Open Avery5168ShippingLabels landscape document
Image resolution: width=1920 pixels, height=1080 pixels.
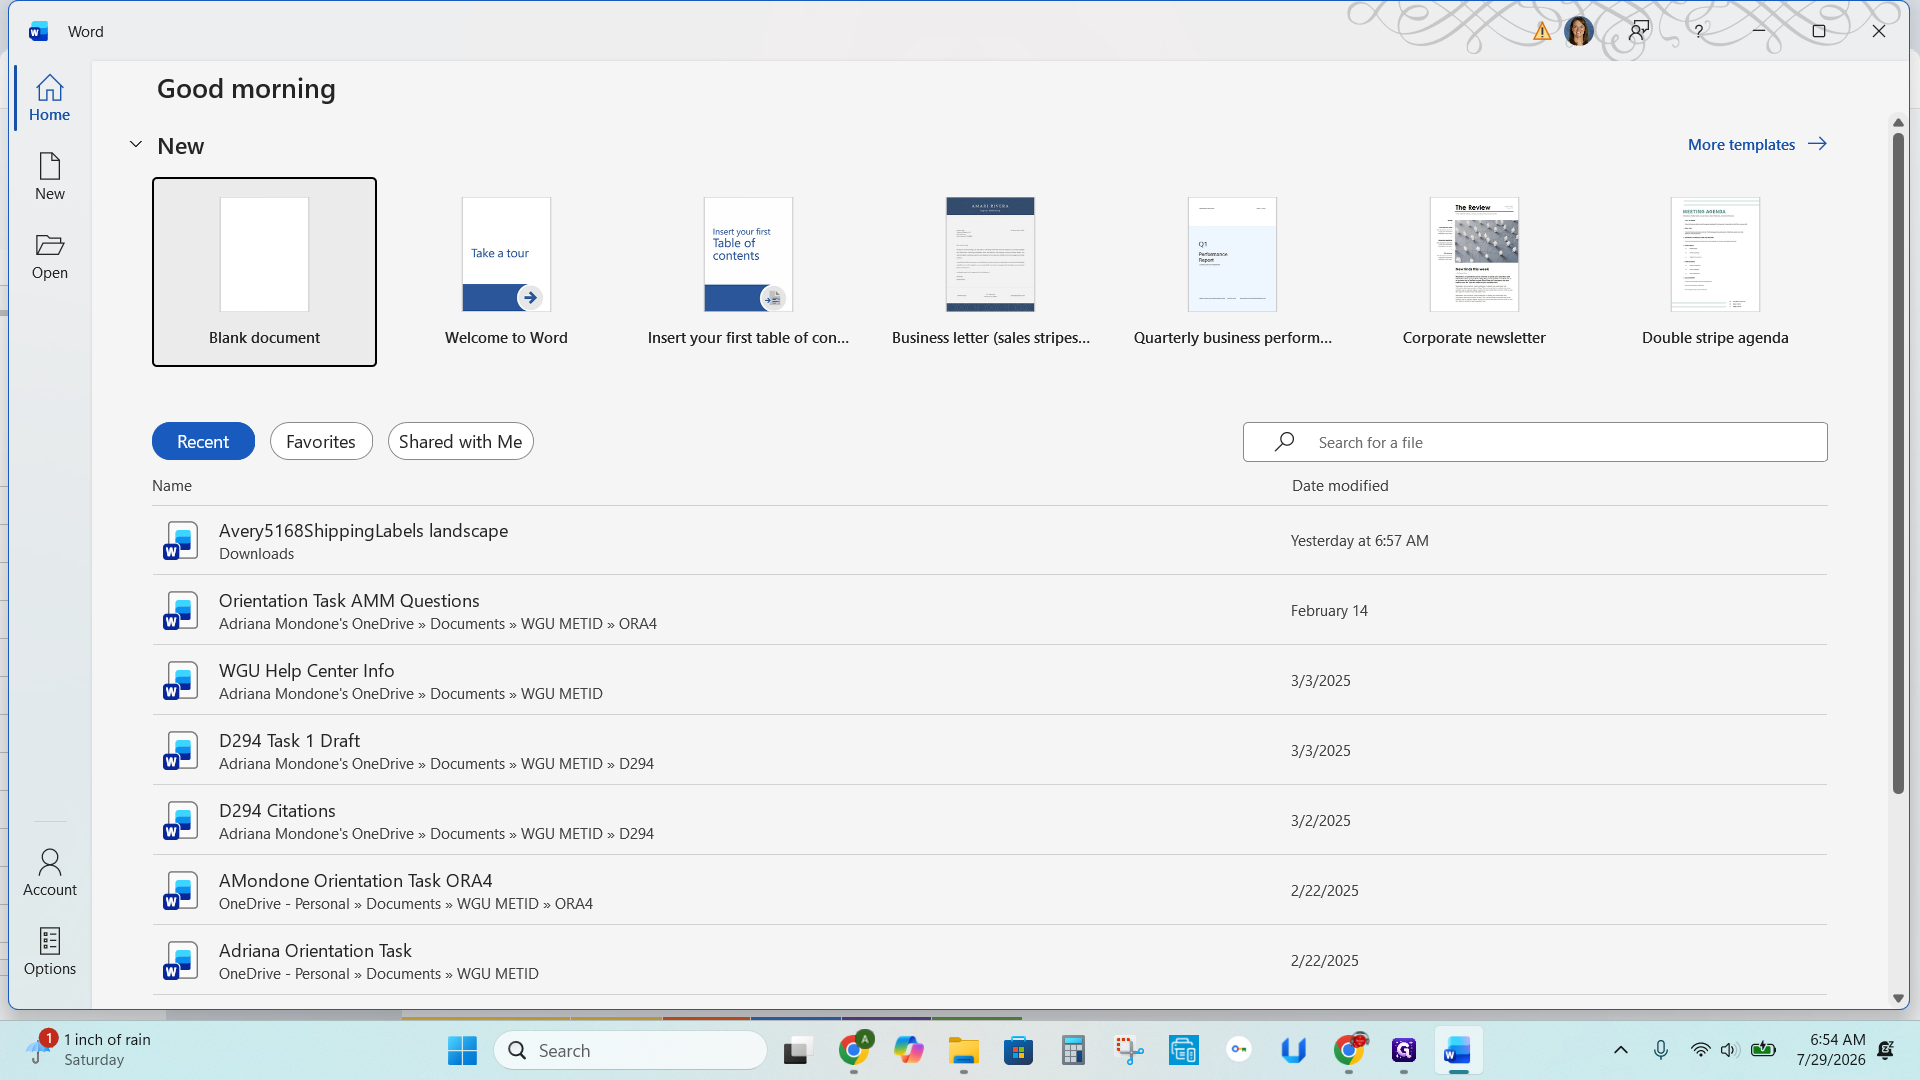tap(989, 540)
